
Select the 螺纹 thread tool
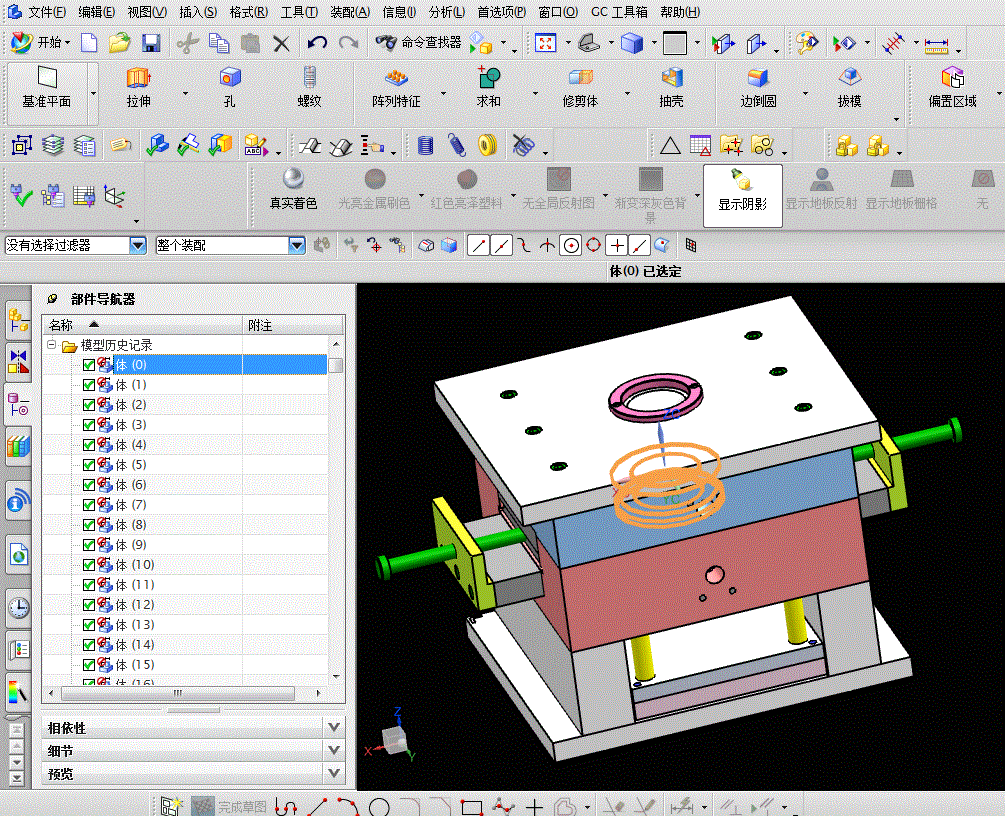[x=309, y=88]
